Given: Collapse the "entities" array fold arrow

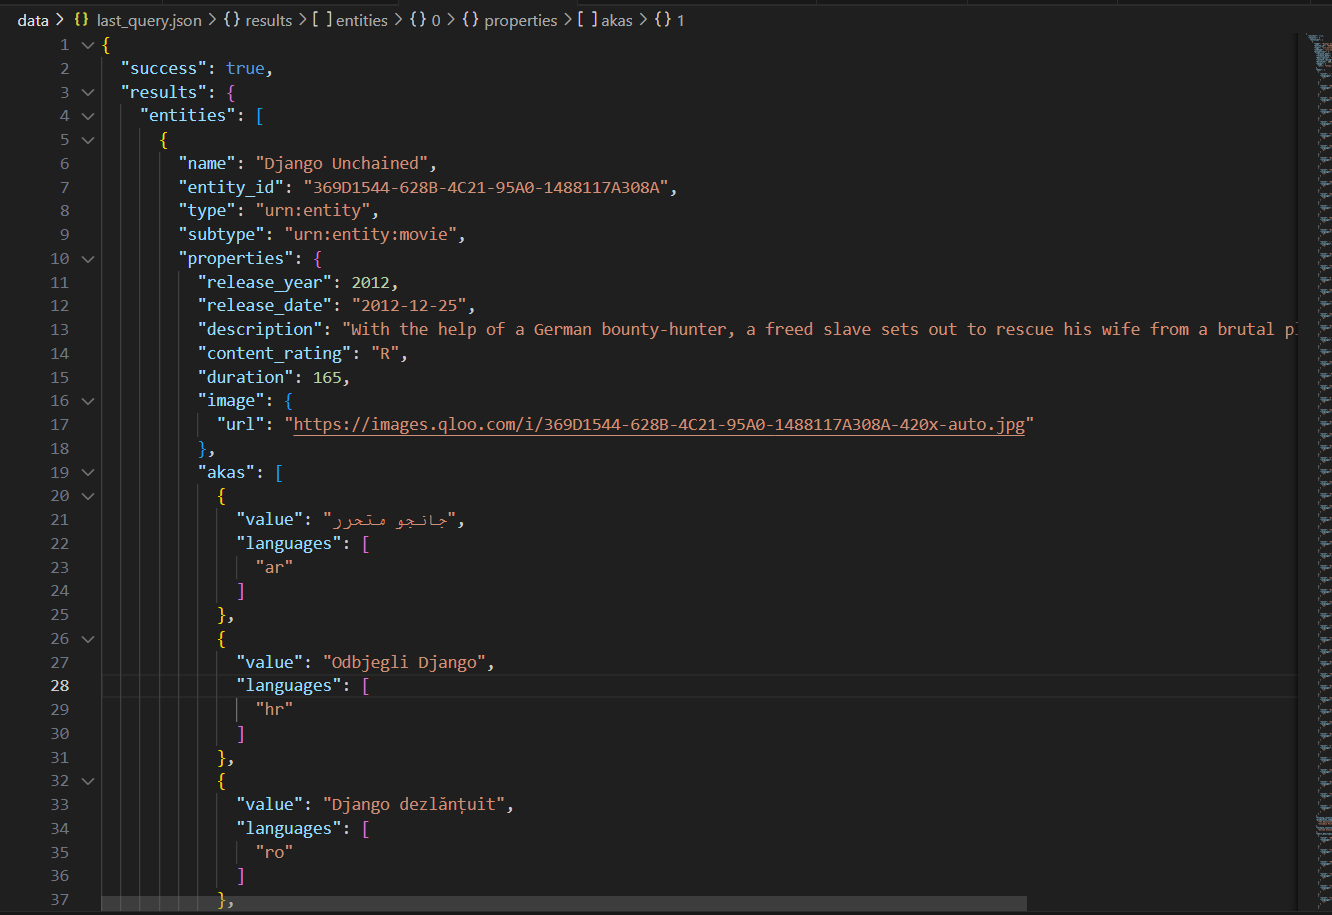Looking at the screenshot, I should (x=88, y=116).
